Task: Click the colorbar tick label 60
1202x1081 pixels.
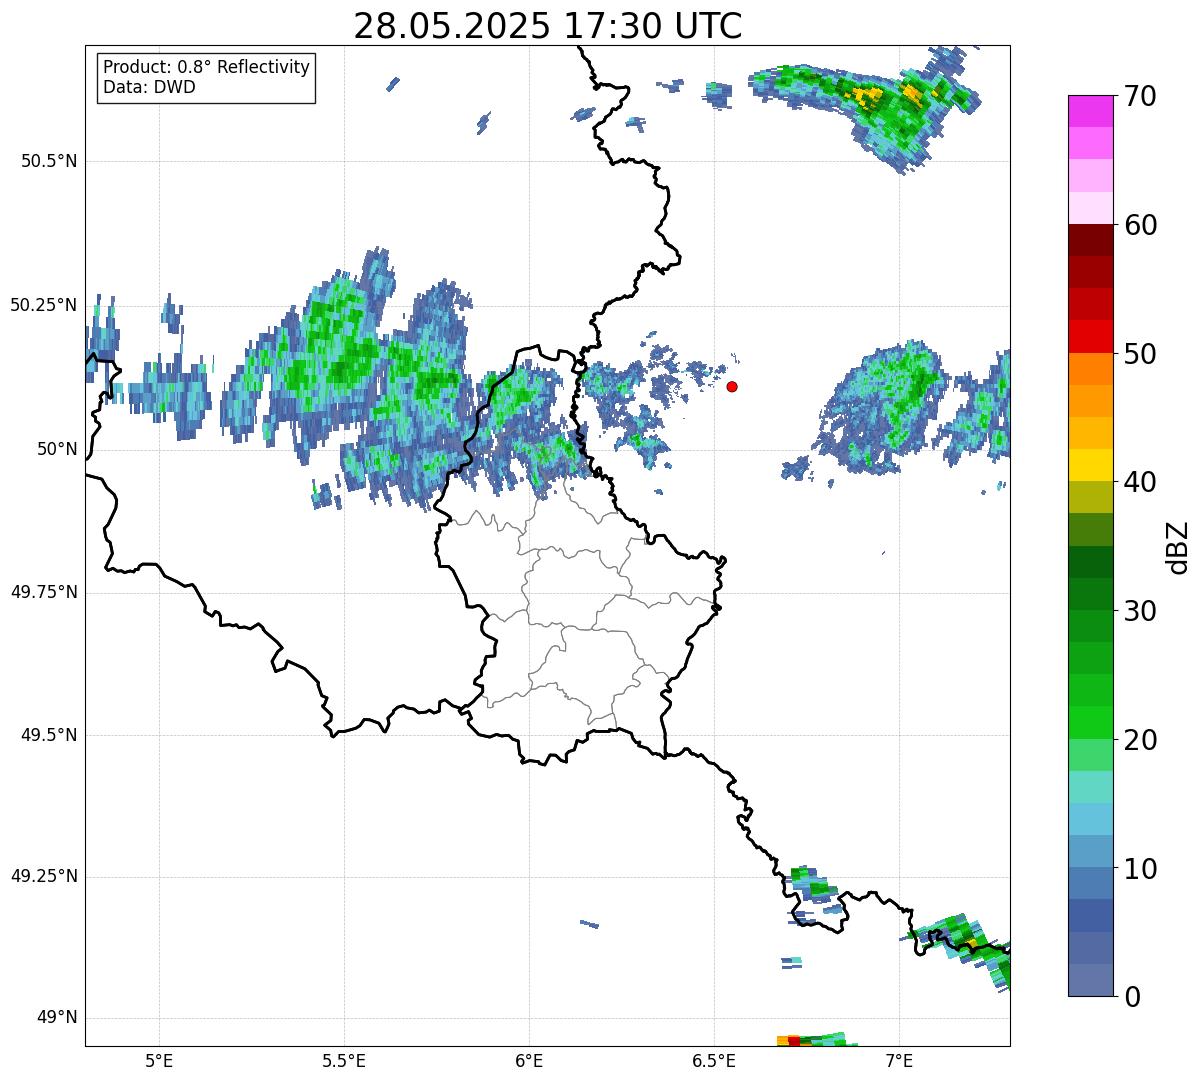Action: [1141, 225]
